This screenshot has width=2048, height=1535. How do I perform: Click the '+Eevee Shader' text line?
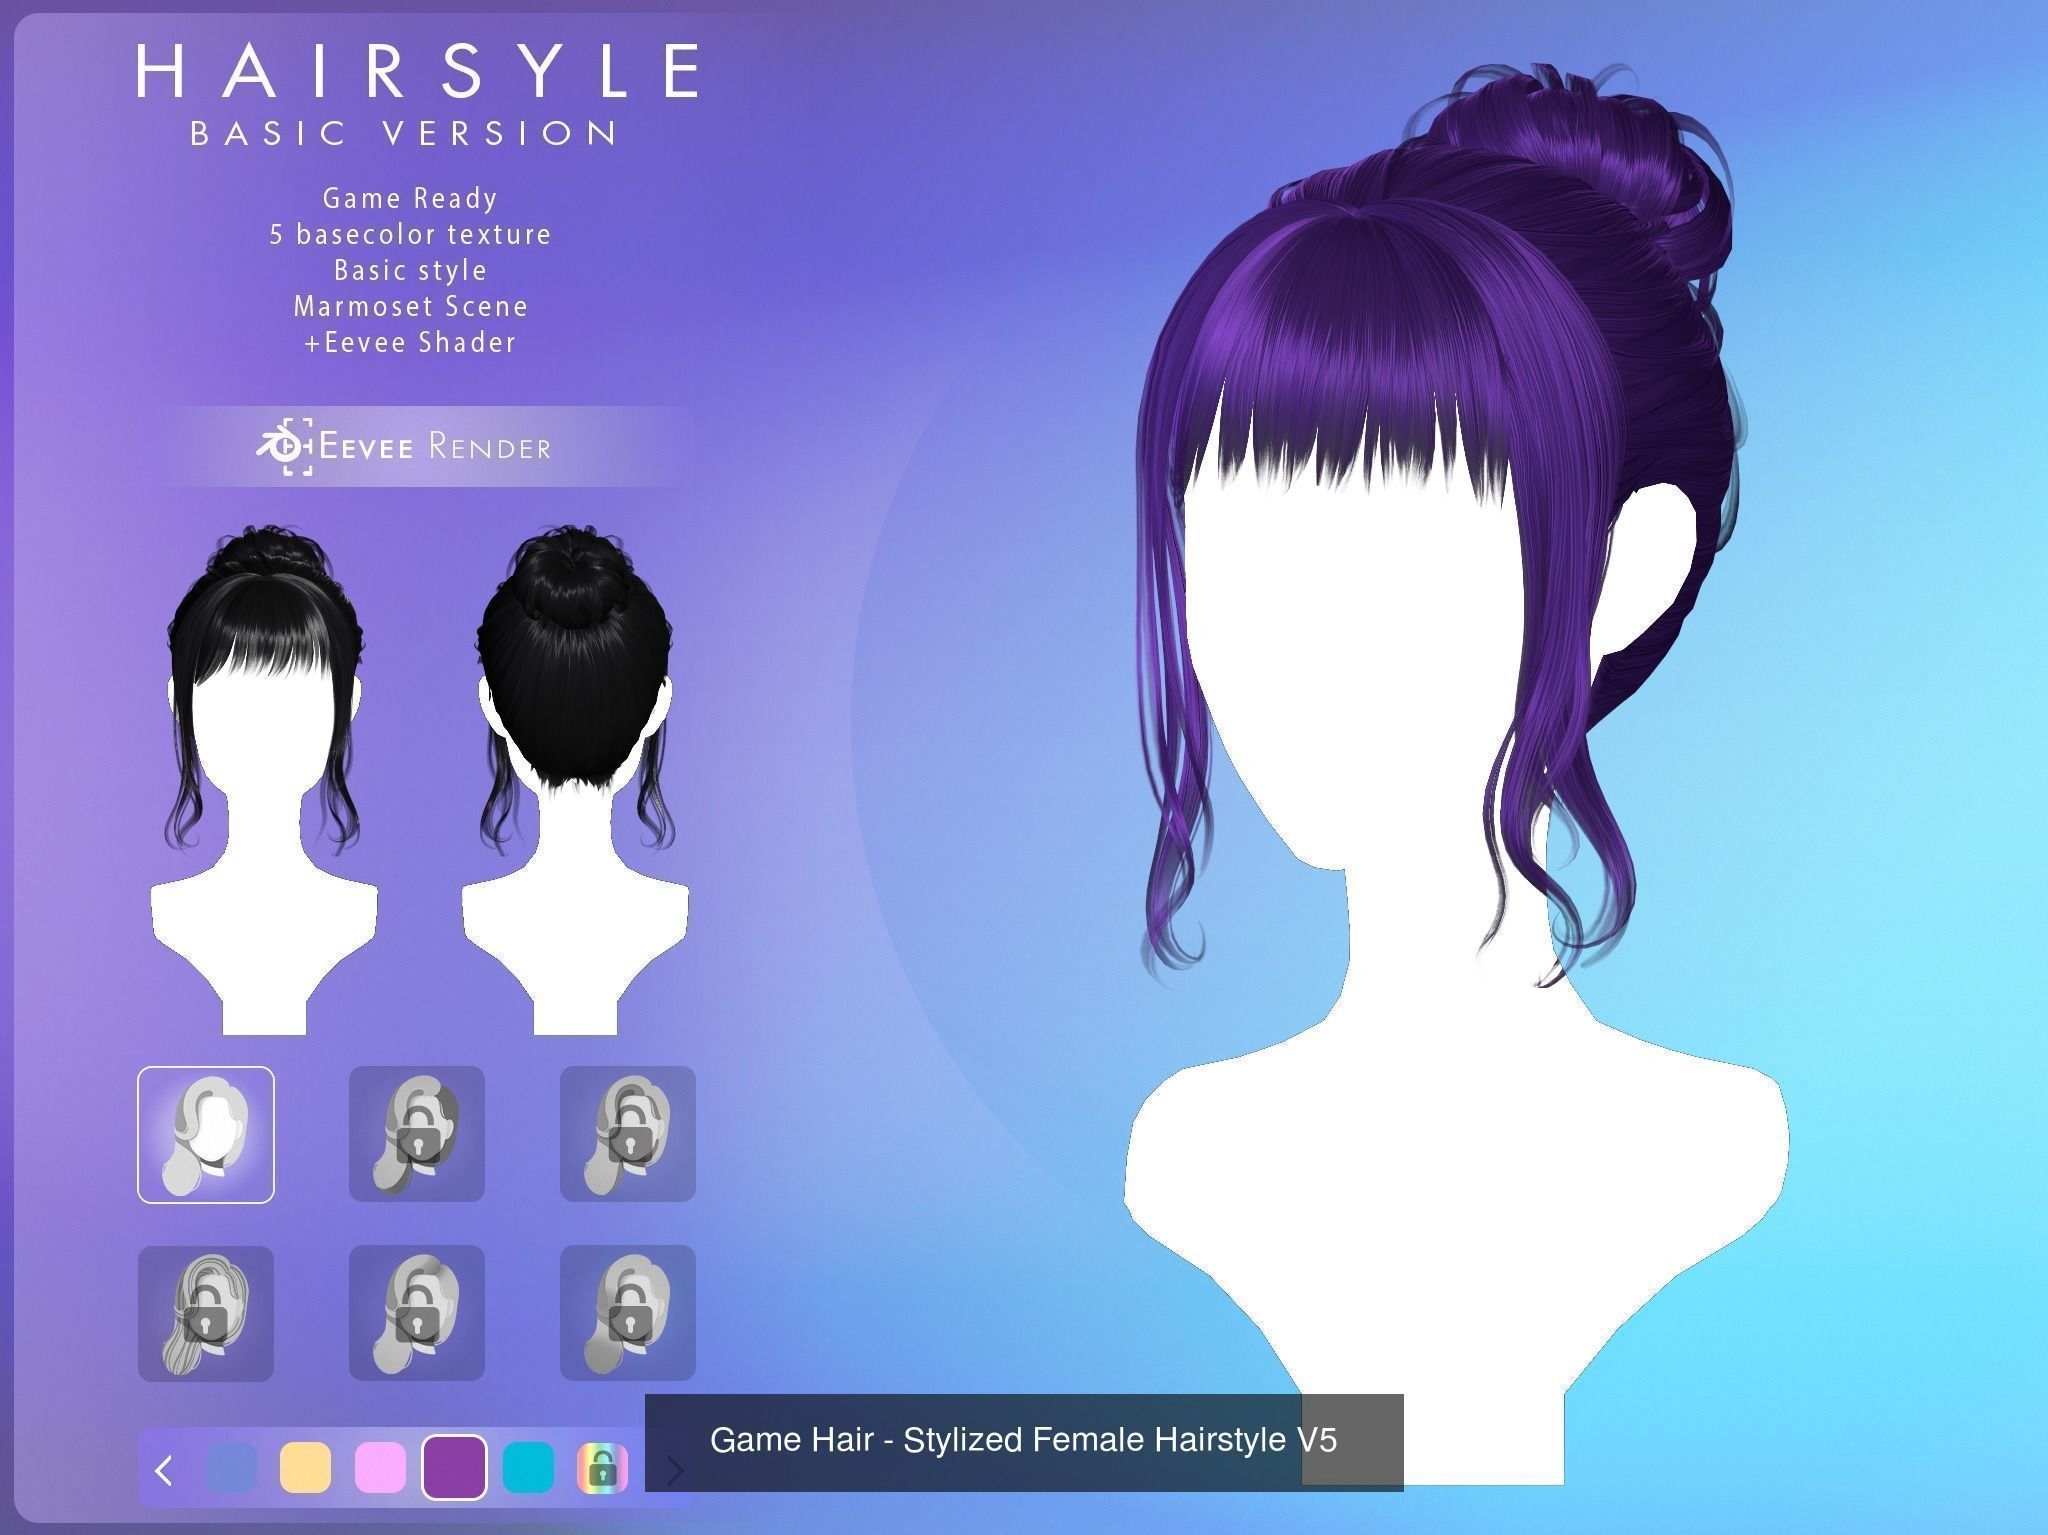410,342
